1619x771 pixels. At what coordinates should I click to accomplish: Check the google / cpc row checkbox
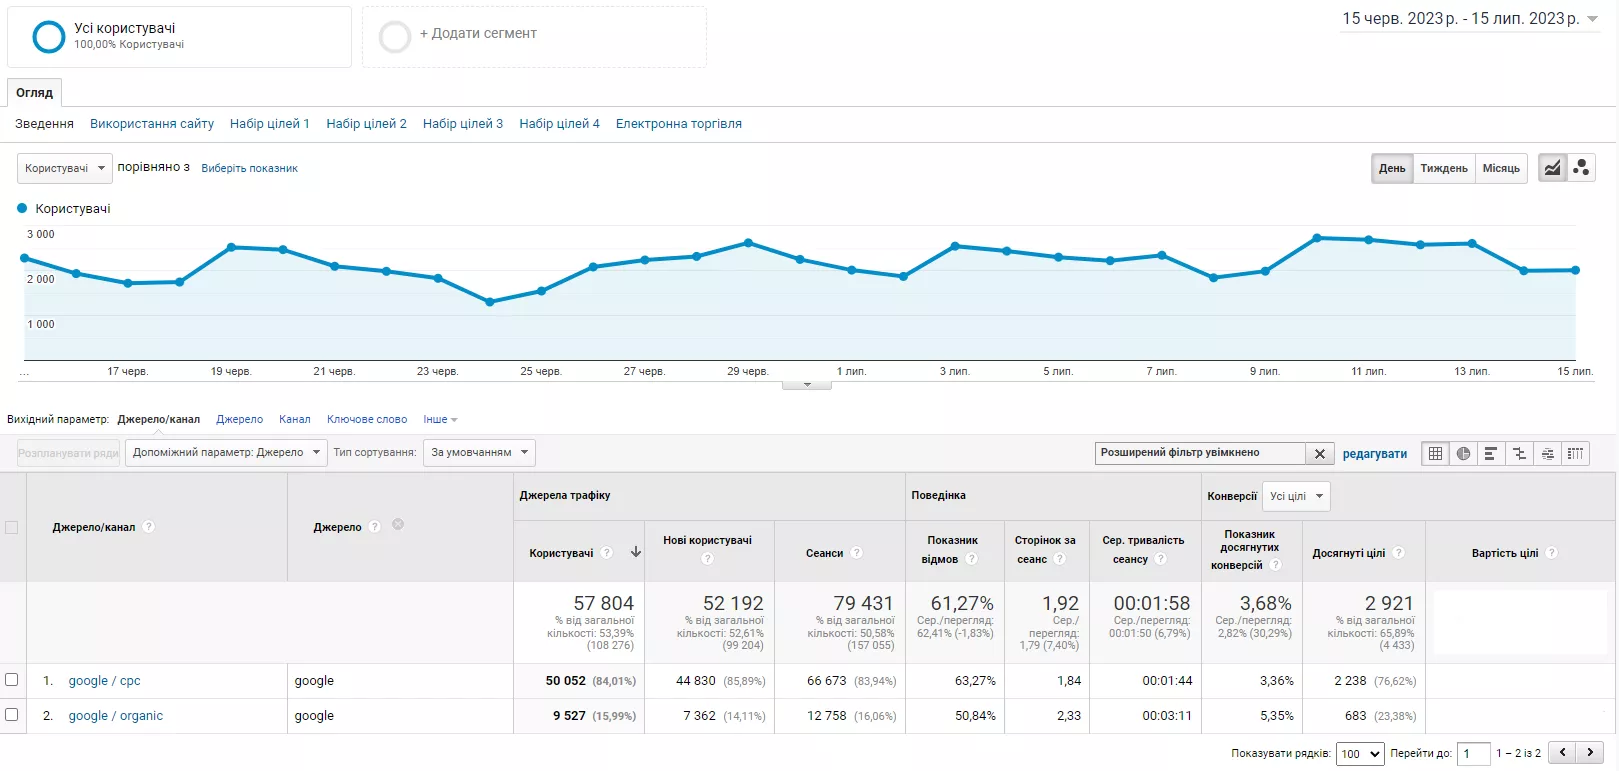(12, 680)
